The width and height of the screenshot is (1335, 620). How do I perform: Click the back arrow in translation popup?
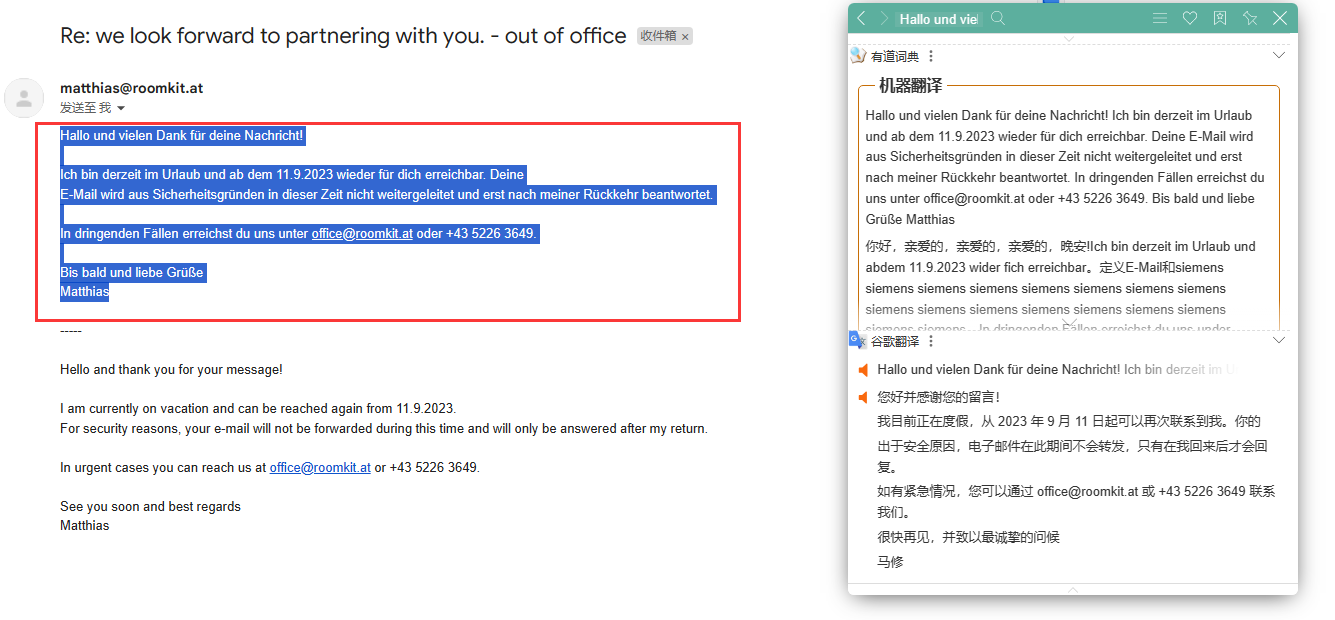pyautogui.click(x=861, y=19)
